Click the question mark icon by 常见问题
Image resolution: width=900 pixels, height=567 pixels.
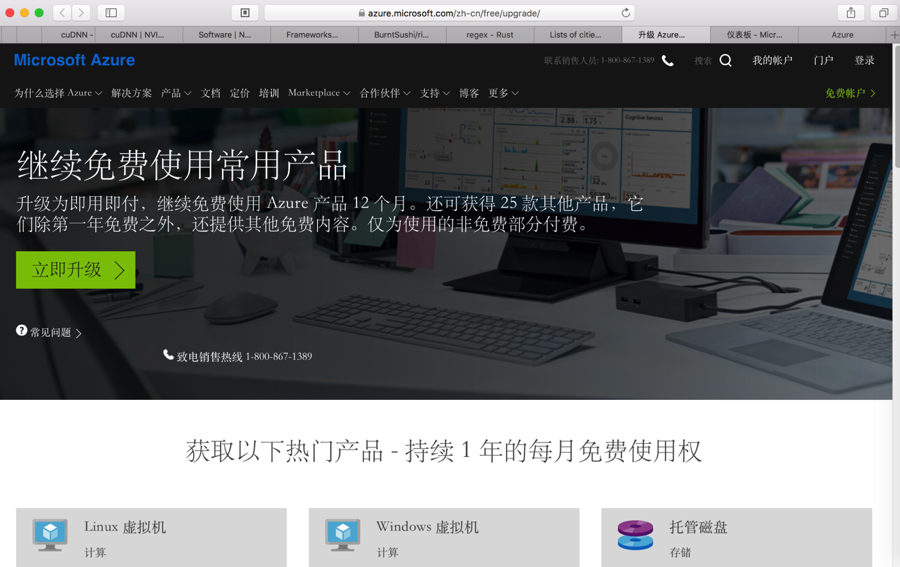point(21,331)
